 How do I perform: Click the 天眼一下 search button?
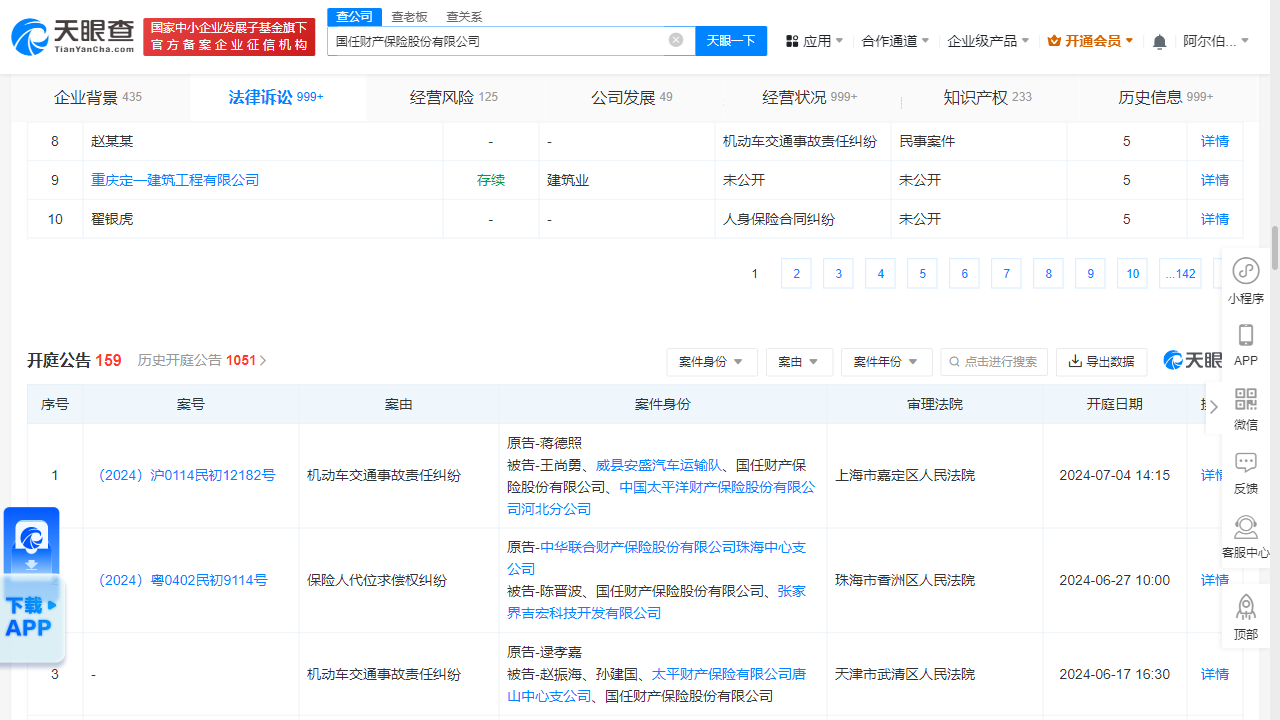coord(731,40)
